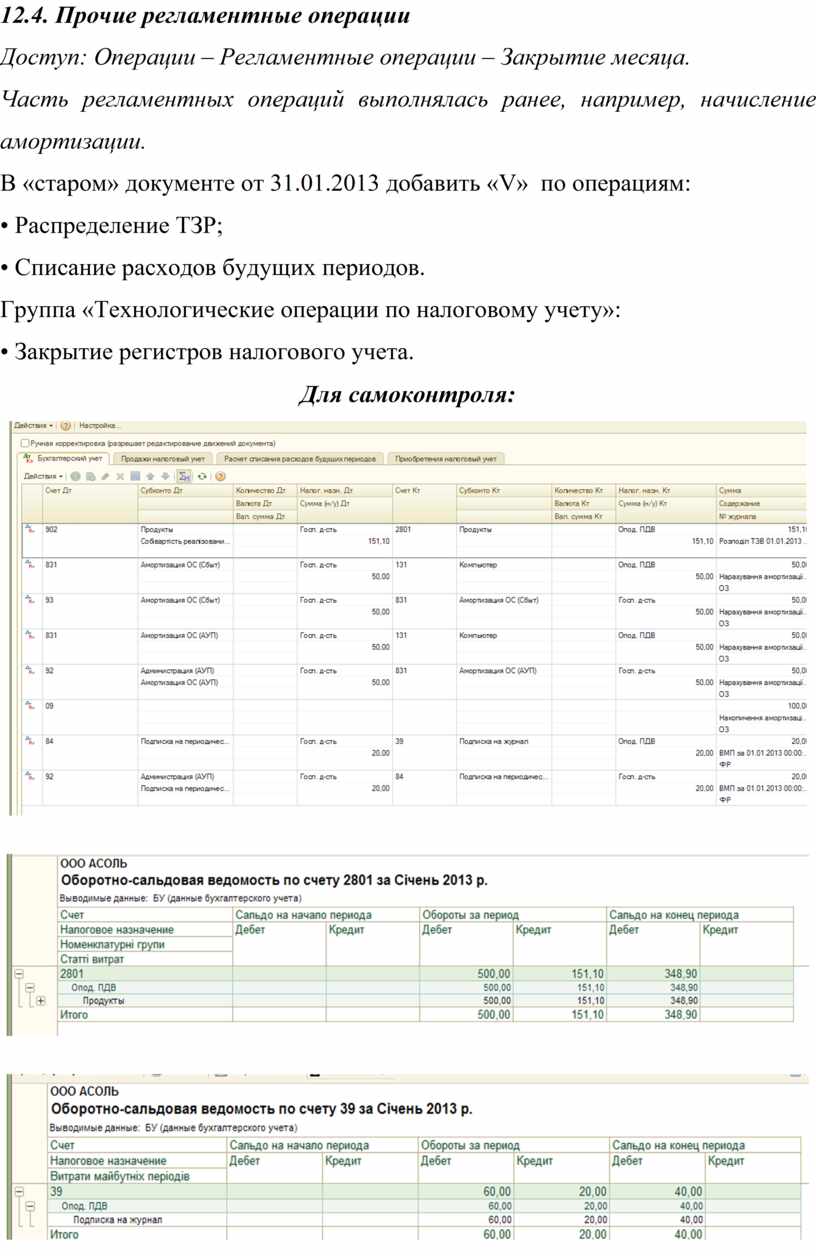Click the Витрати майбутніх періодів header row
This screenshot has width=816, height=1256.
[137, 1176]
